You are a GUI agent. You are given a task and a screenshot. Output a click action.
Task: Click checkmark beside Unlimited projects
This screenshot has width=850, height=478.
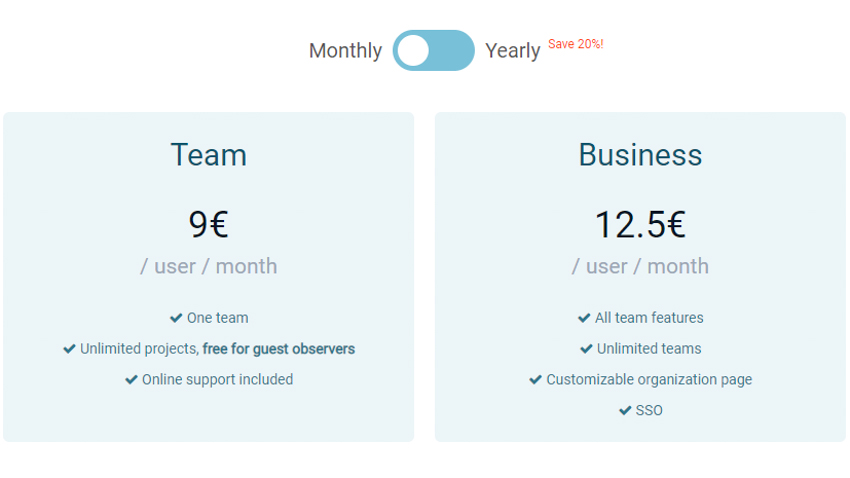(x=69, y=348)
